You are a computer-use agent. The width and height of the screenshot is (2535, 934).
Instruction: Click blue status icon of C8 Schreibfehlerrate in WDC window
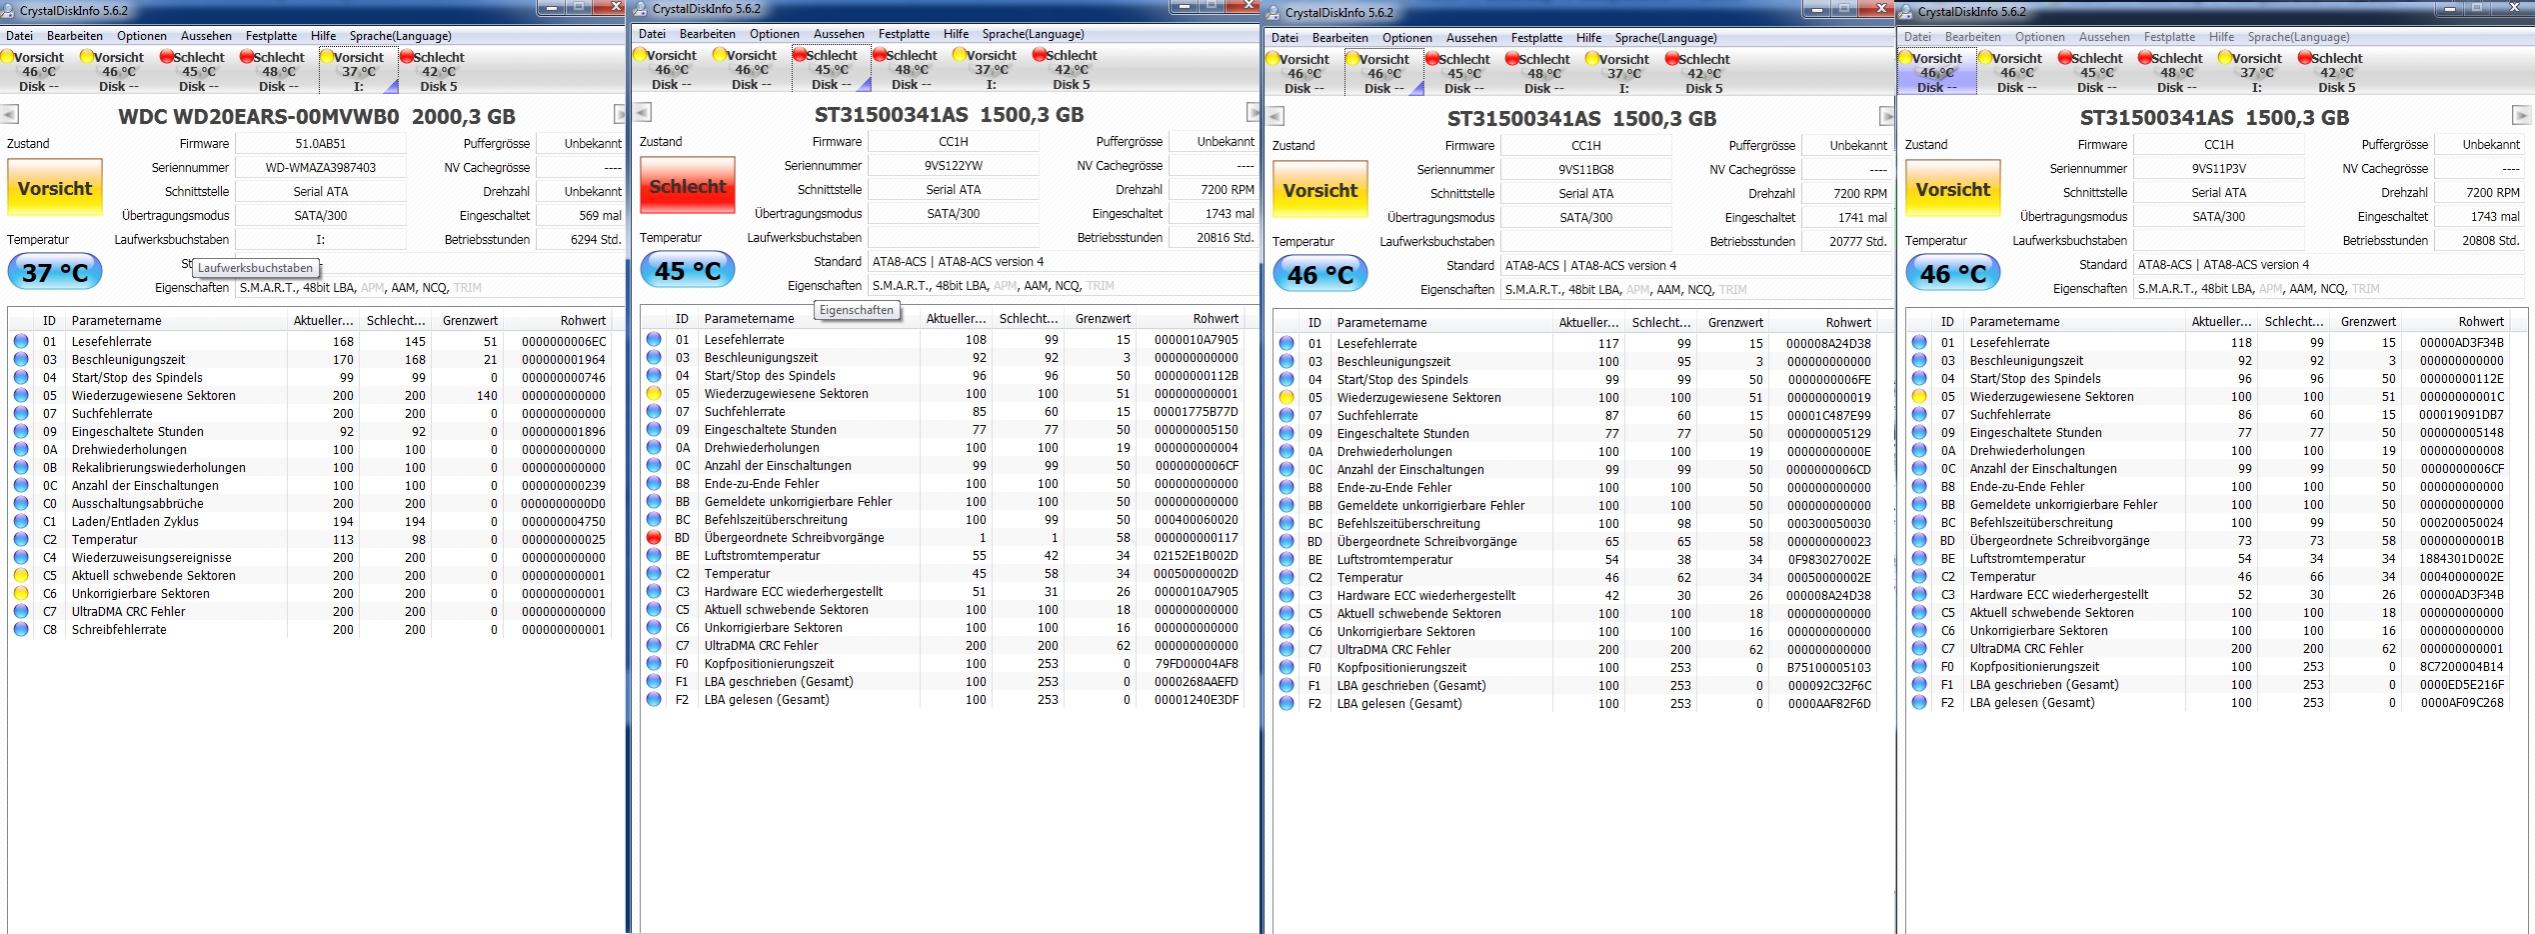21,629
